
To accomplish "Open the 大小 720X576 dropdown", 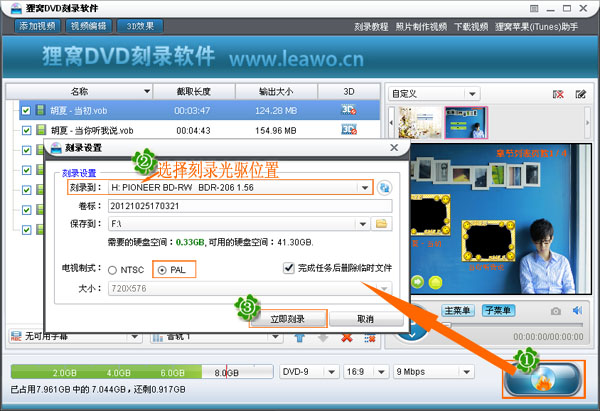I will (384, 288).
